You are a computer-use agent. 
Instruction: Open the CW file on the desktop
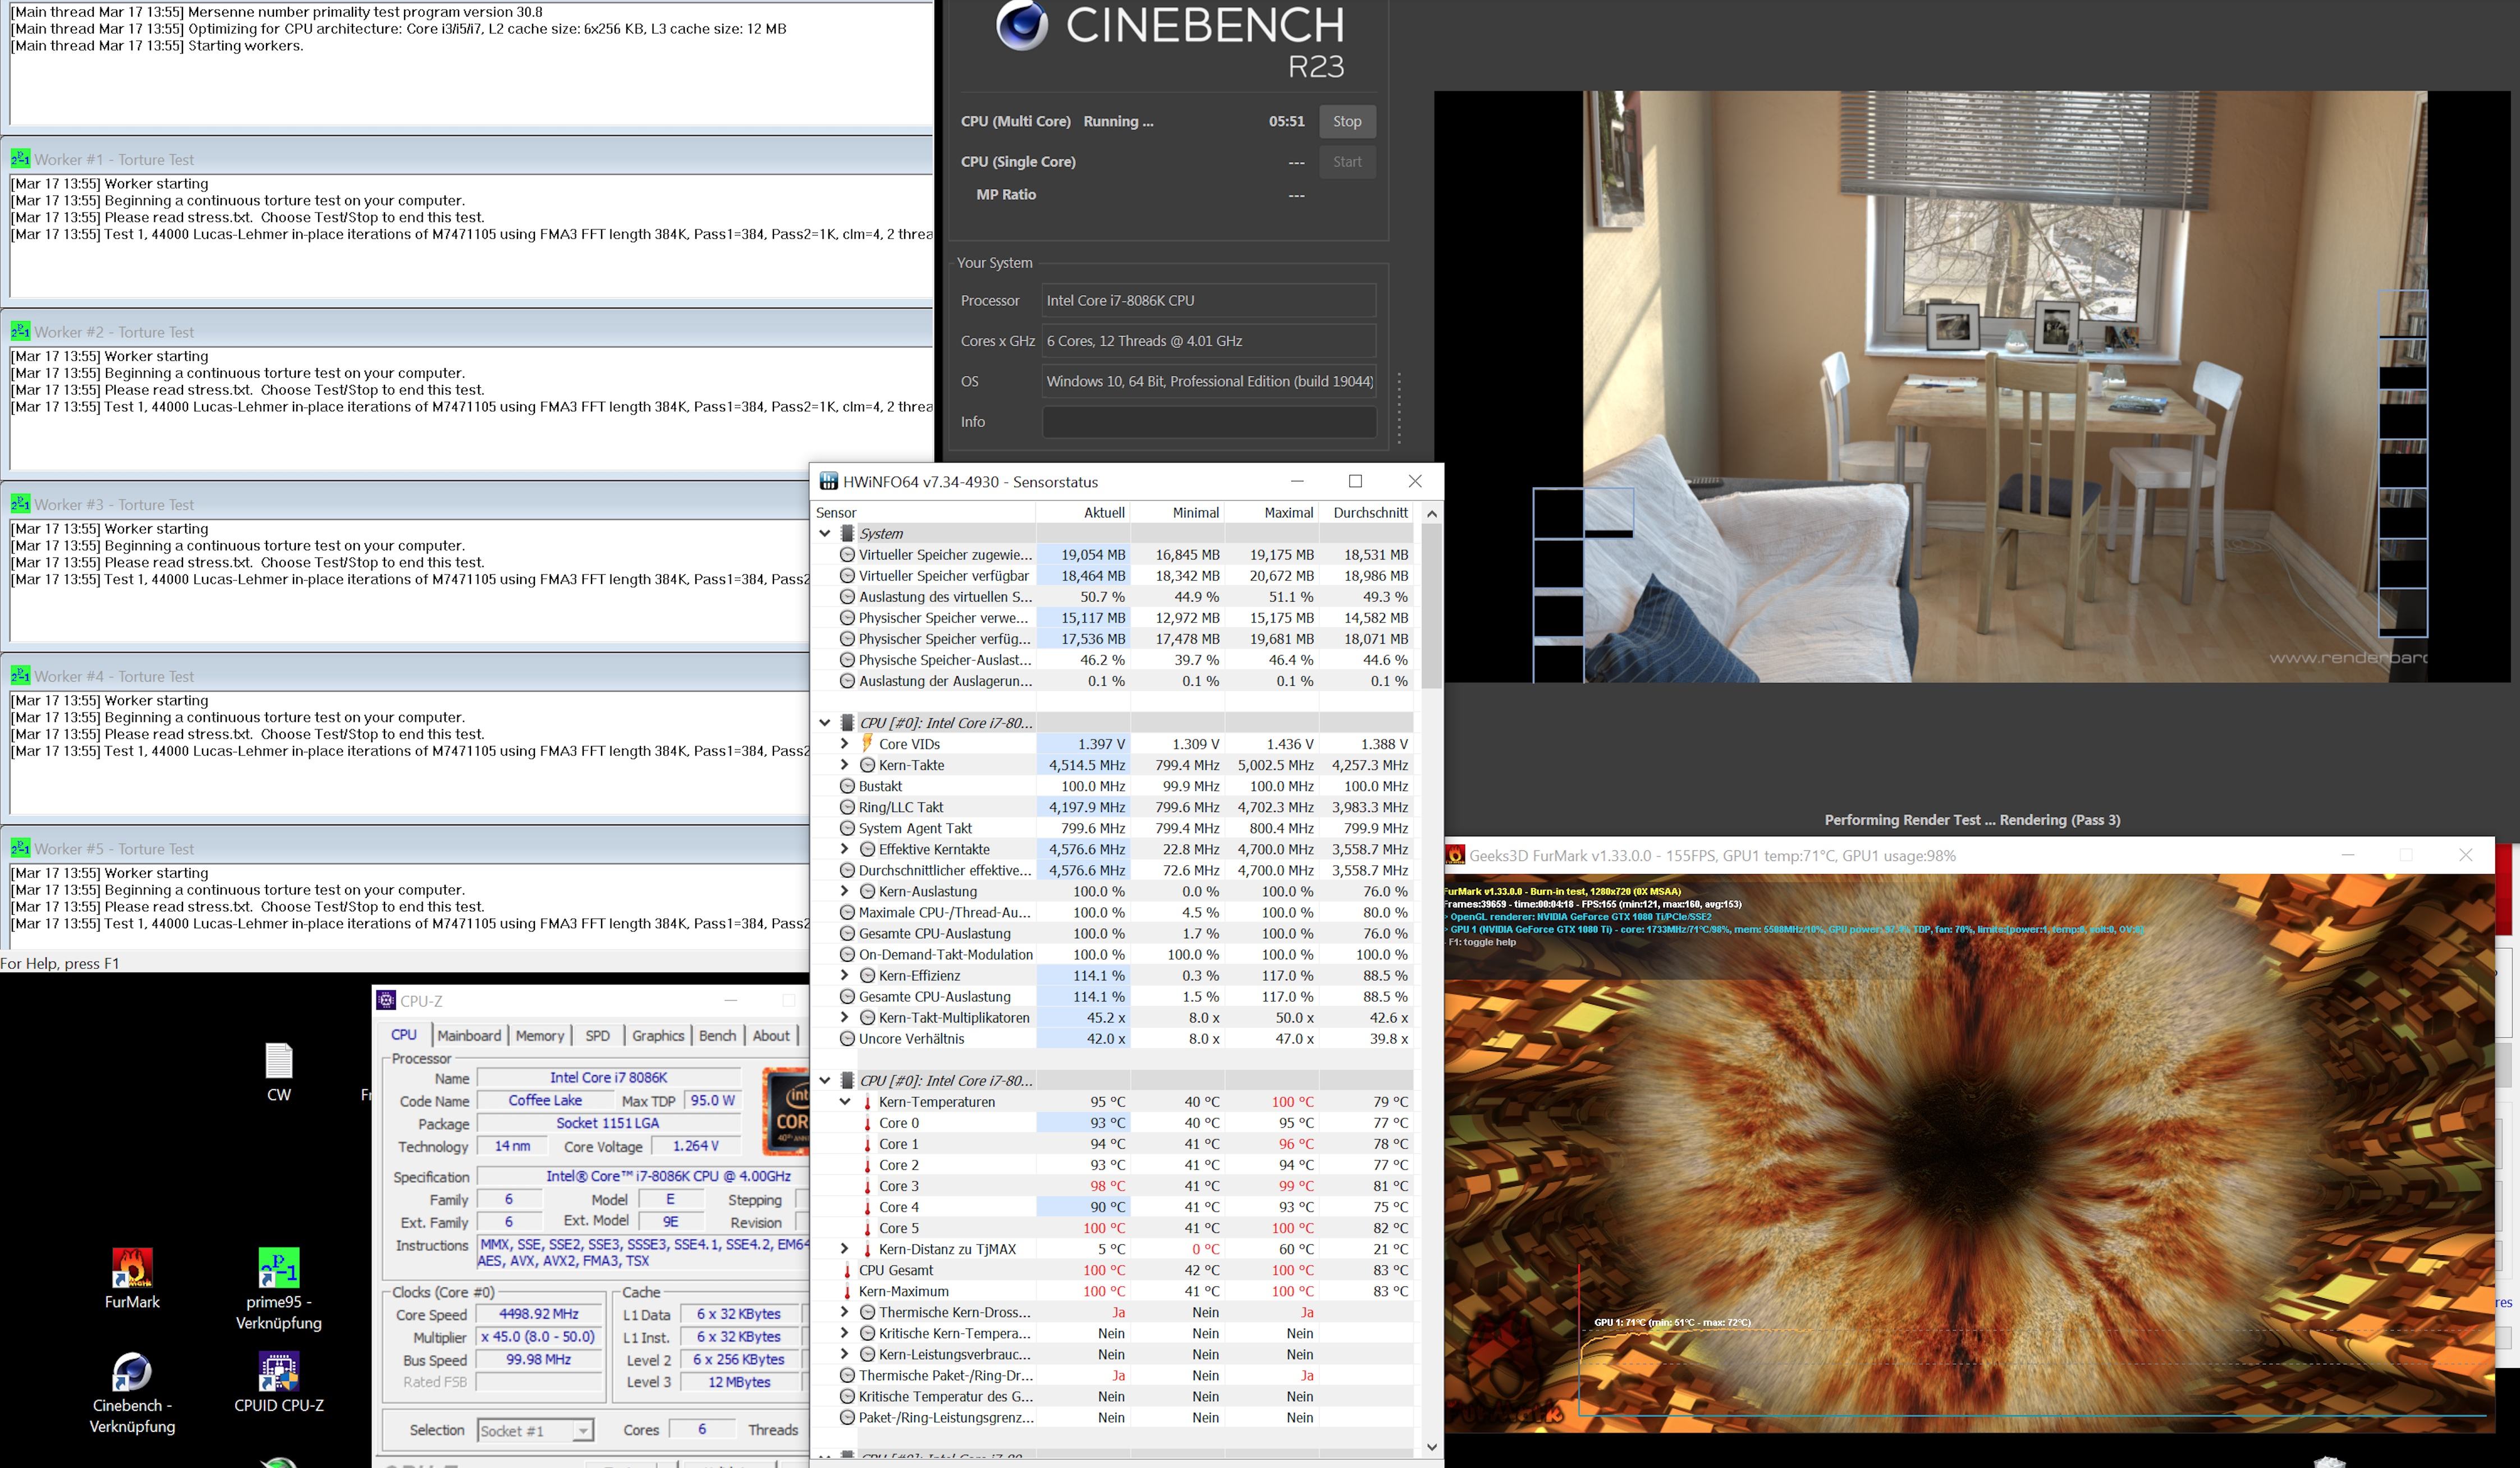coord(278,1072)
